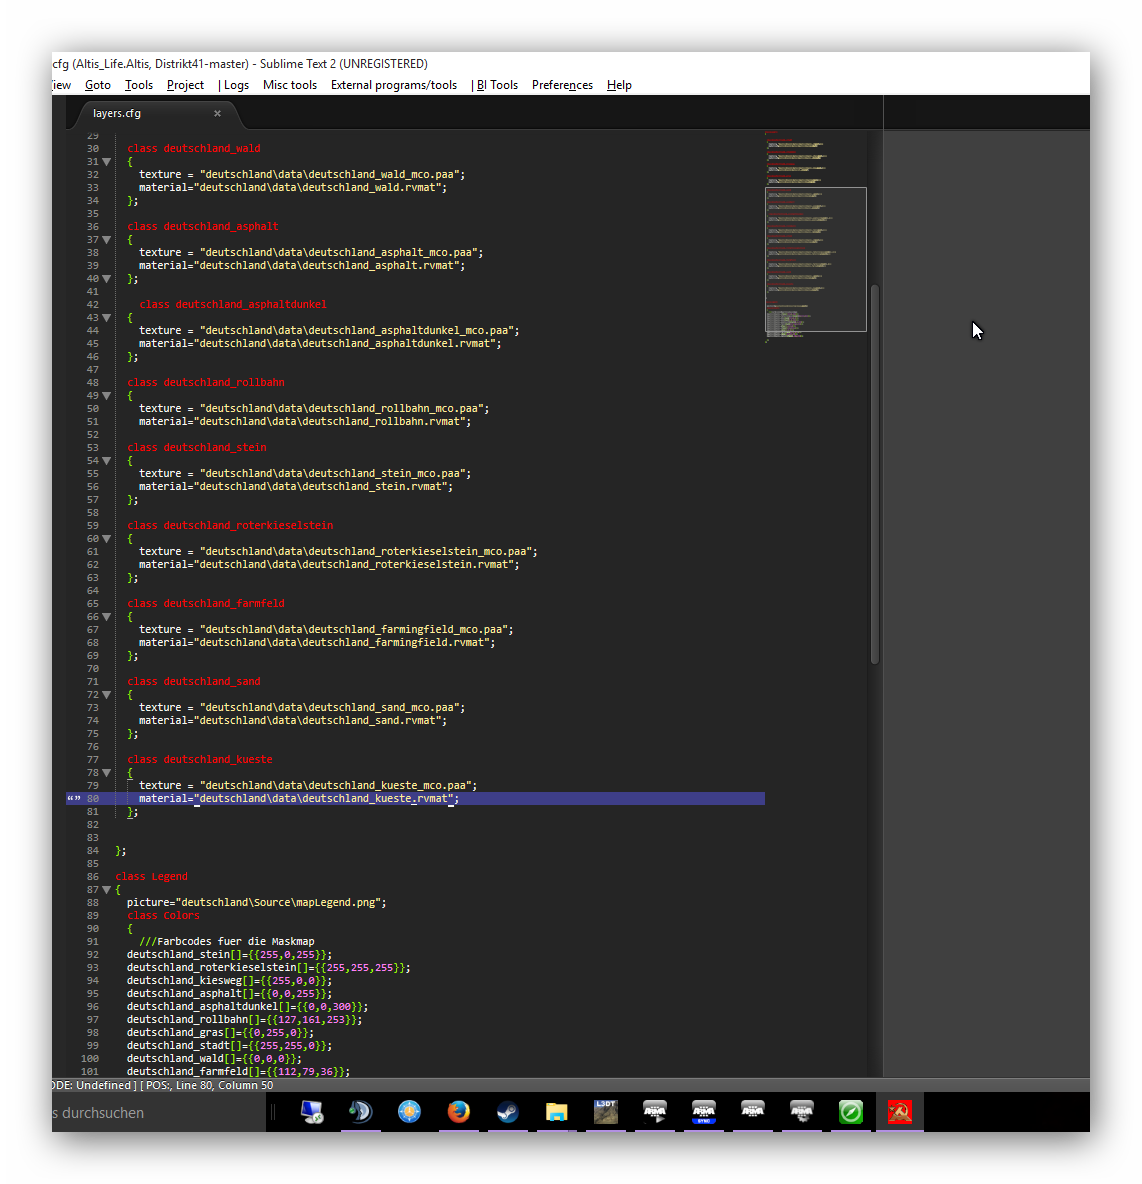Close the layers.cfg tab
The image size is (1142, 1184).
[x=217, y=114]
